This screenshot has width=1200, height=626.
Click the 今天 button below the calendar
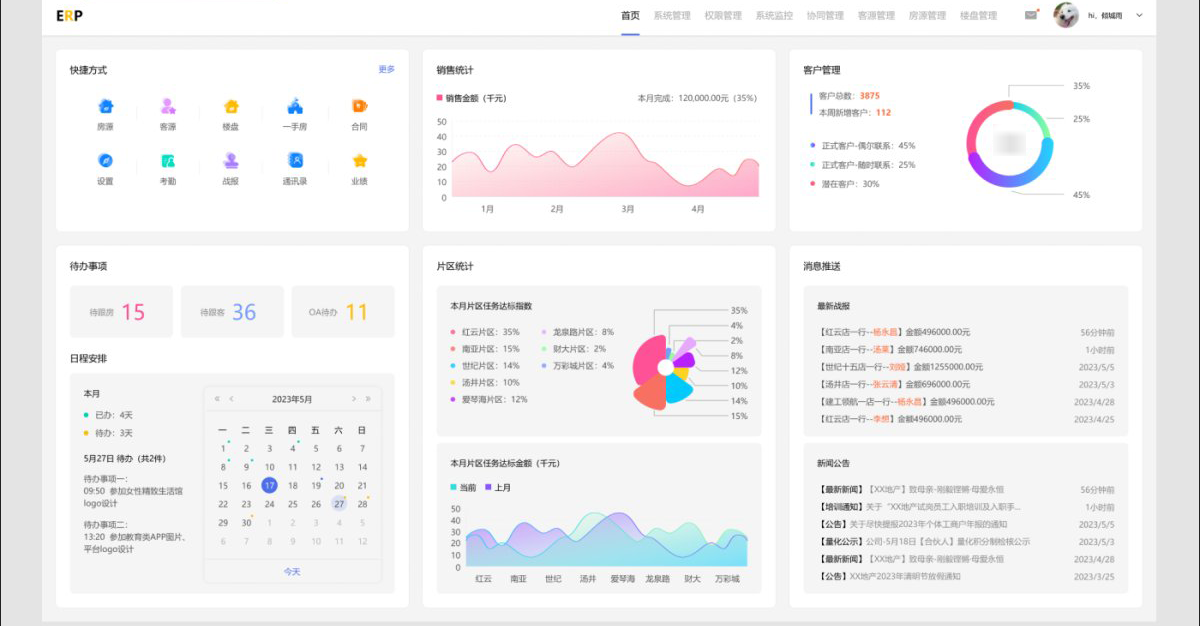[x=292, y=572]
